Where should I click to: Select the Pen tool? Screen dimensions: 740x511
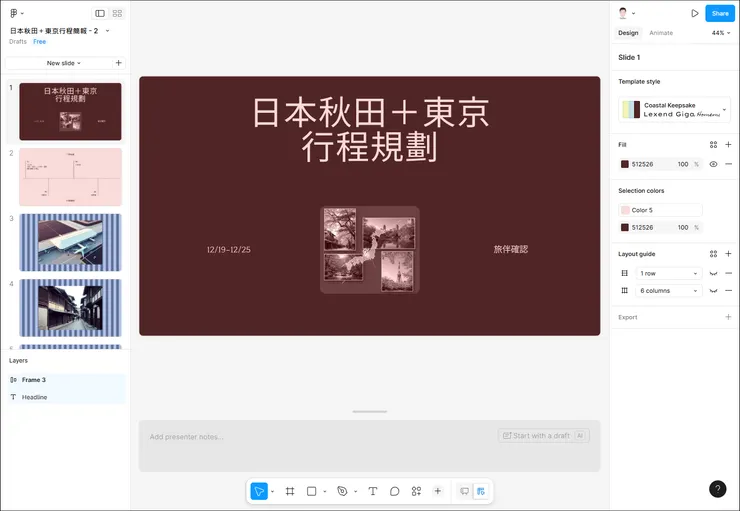(342, 491)
